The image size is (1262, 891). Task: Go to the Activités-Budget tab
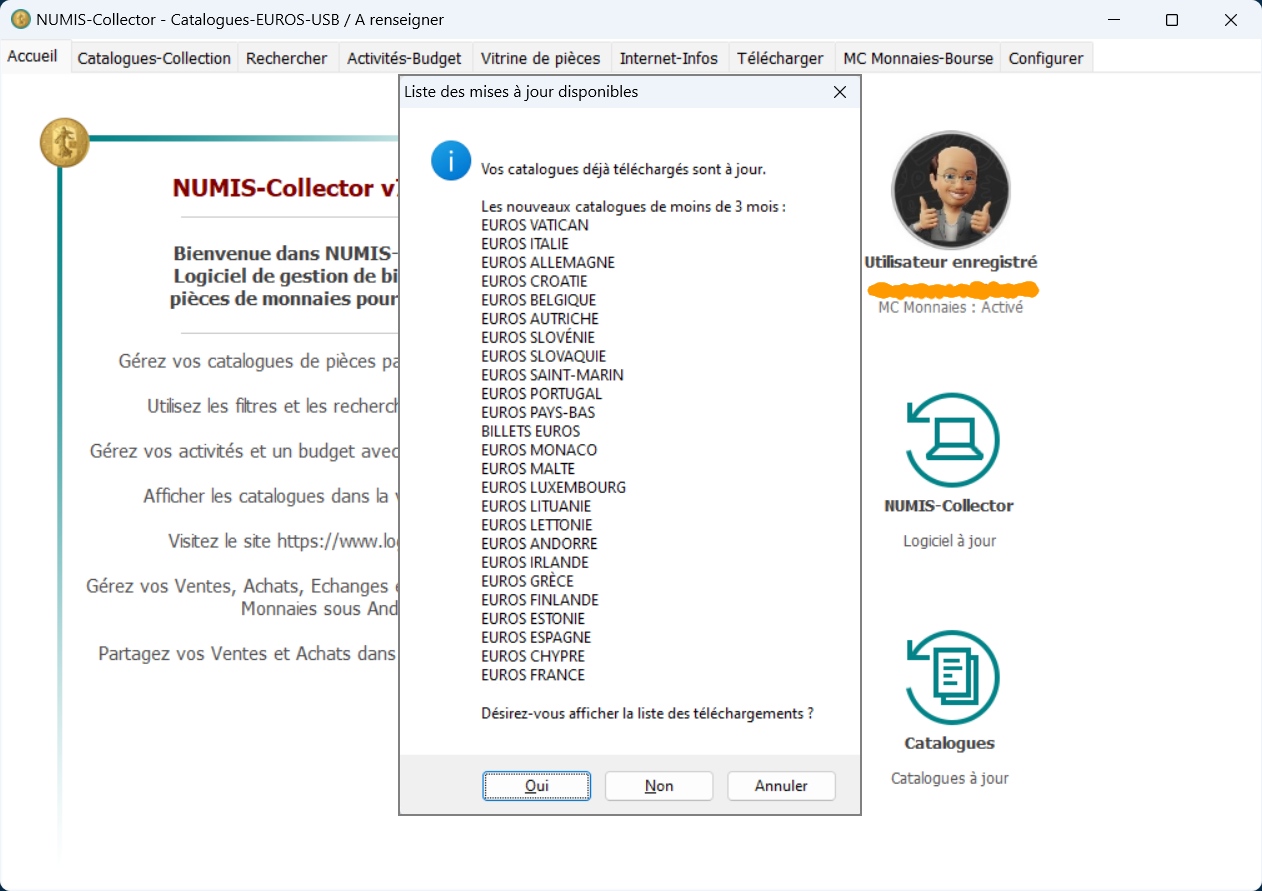405,58
